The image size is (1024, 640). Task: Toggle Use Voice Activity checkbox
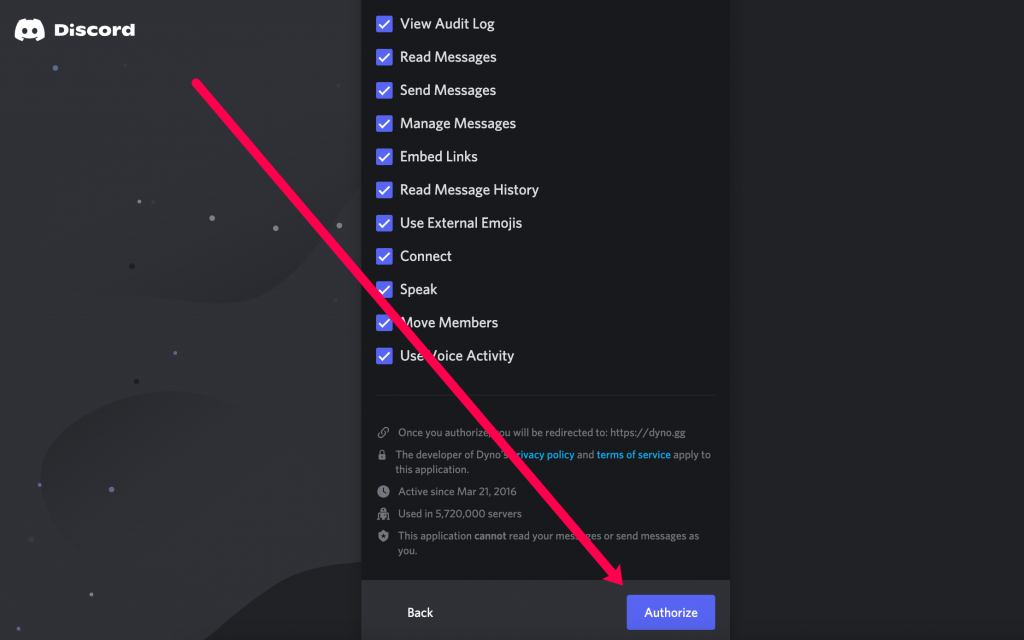click(384, 355)
